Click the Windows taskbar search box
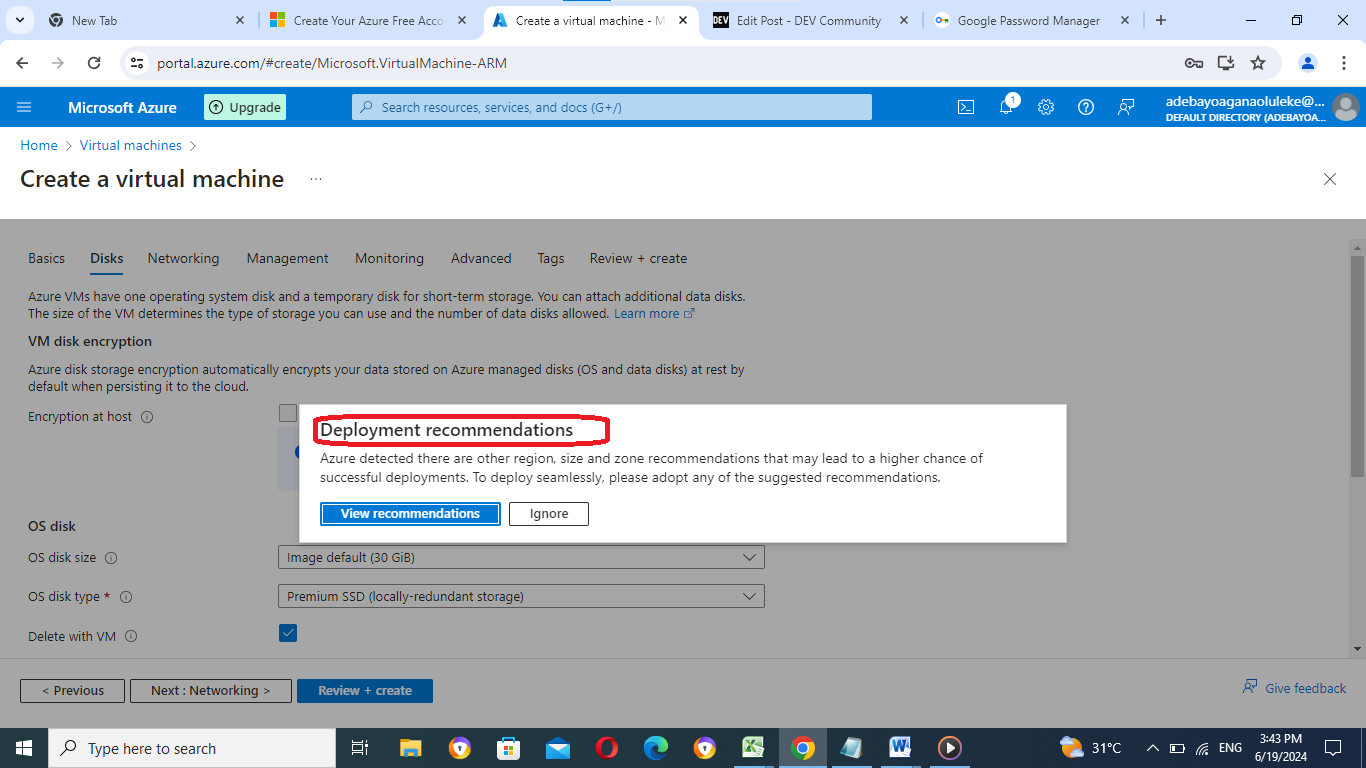Image resolution: width=1366 pixels, height=768 pixels. tap(190, 748)
